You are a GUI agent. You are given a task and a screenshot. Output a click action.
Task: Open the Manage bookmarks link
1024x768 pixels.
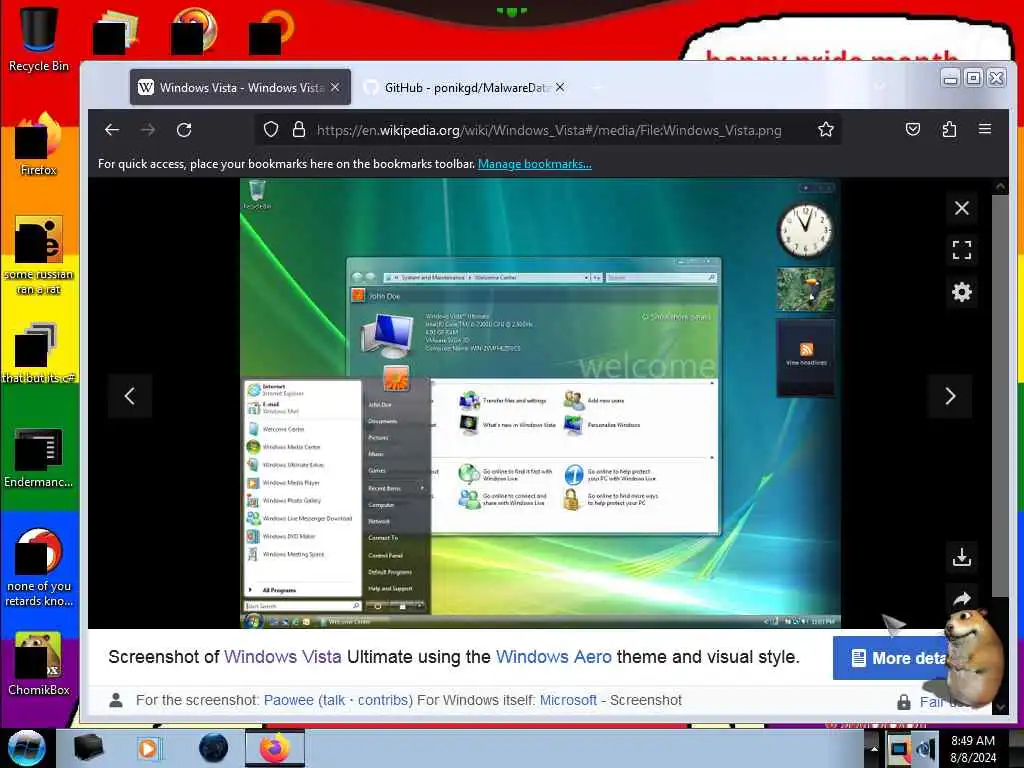coord(534,164)
